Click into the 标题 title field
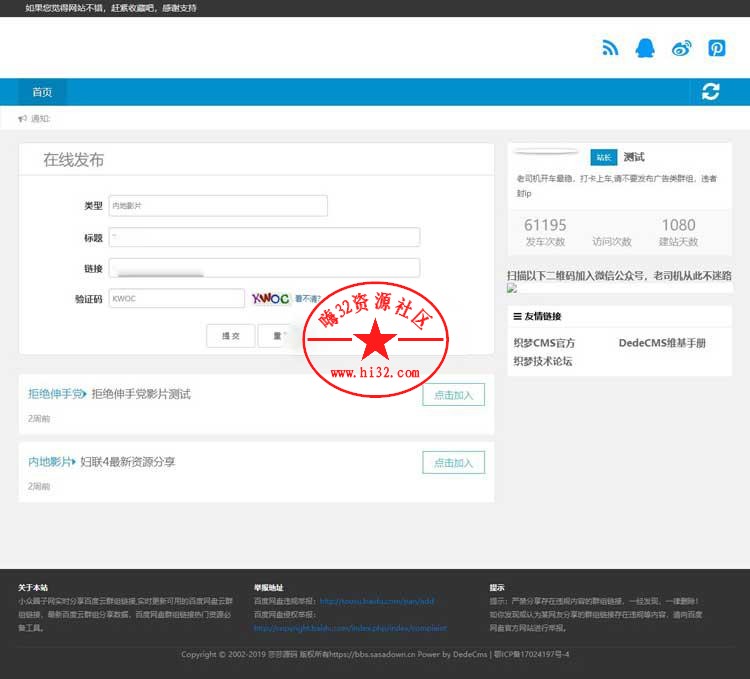750x679 pixels. point(264,237)
